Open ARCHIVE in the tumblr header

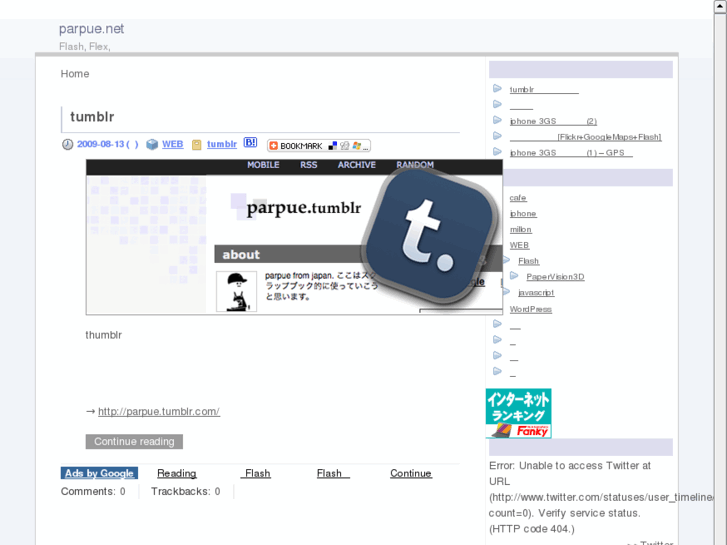(x=357, y=165)
